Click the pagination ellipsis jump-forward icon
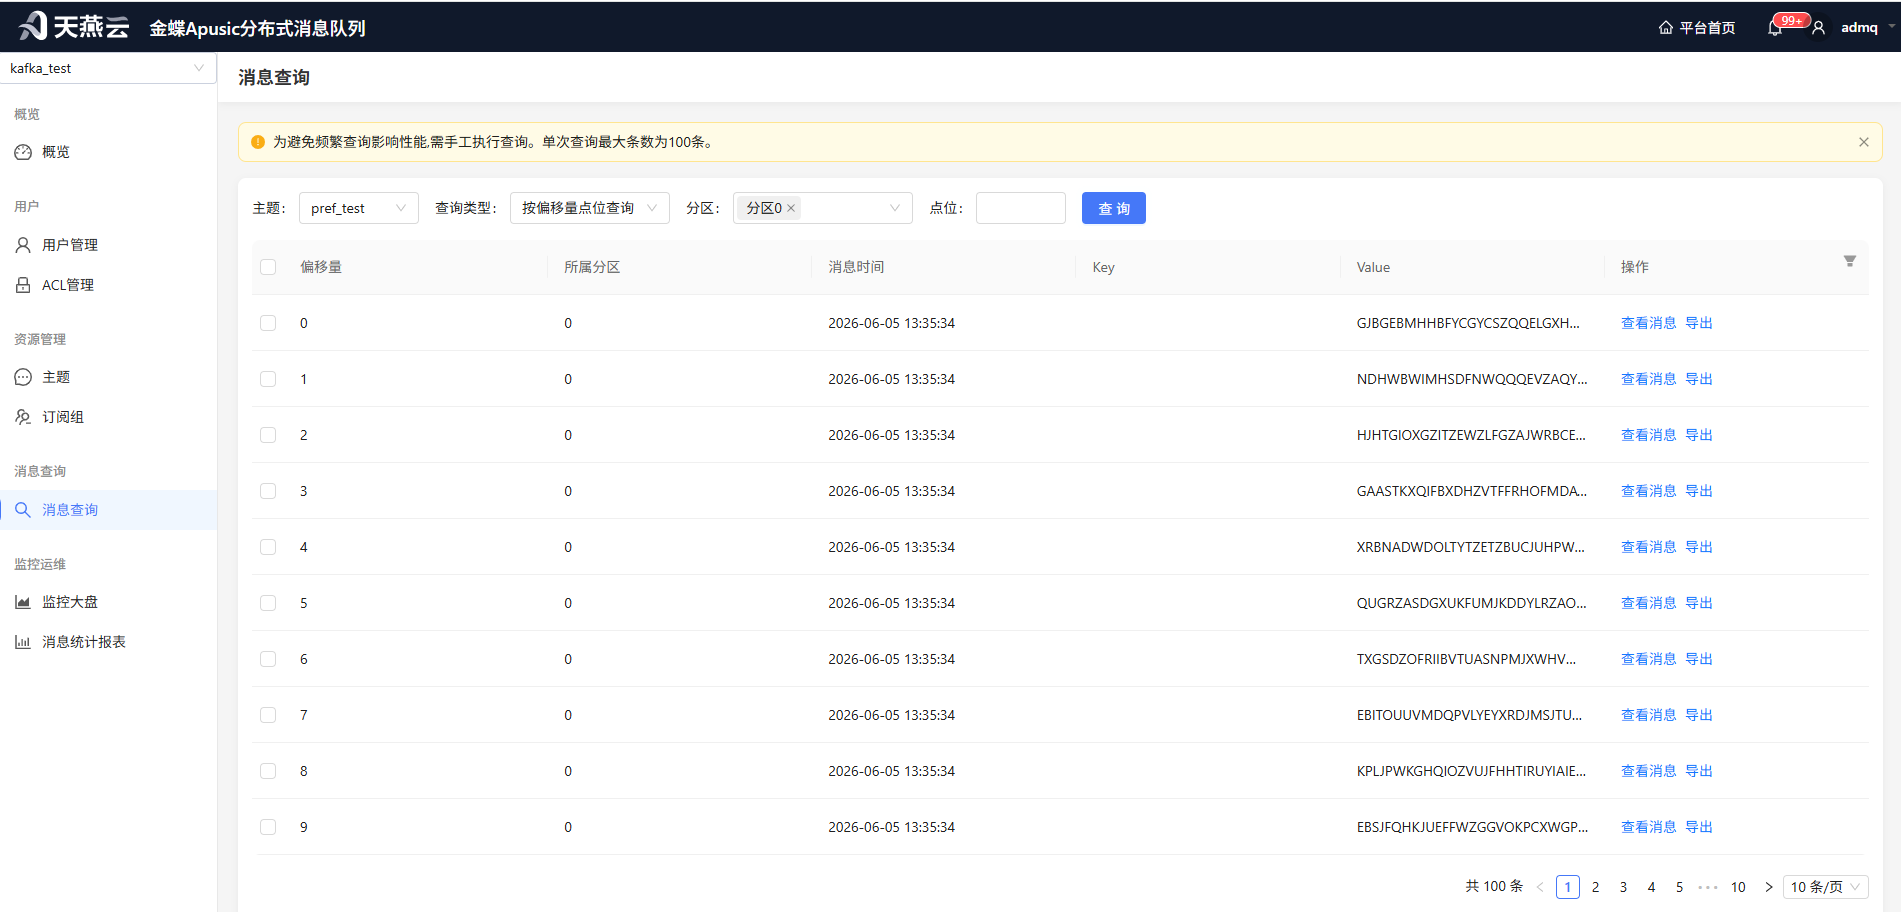The height and width of the screenshot is (912, 1901). (x=1708, y=887)
